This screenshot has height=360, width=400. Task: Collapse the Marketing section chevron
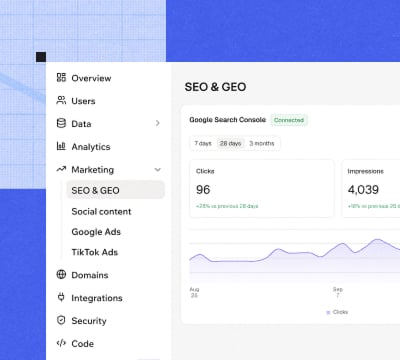tap(158, 169)
